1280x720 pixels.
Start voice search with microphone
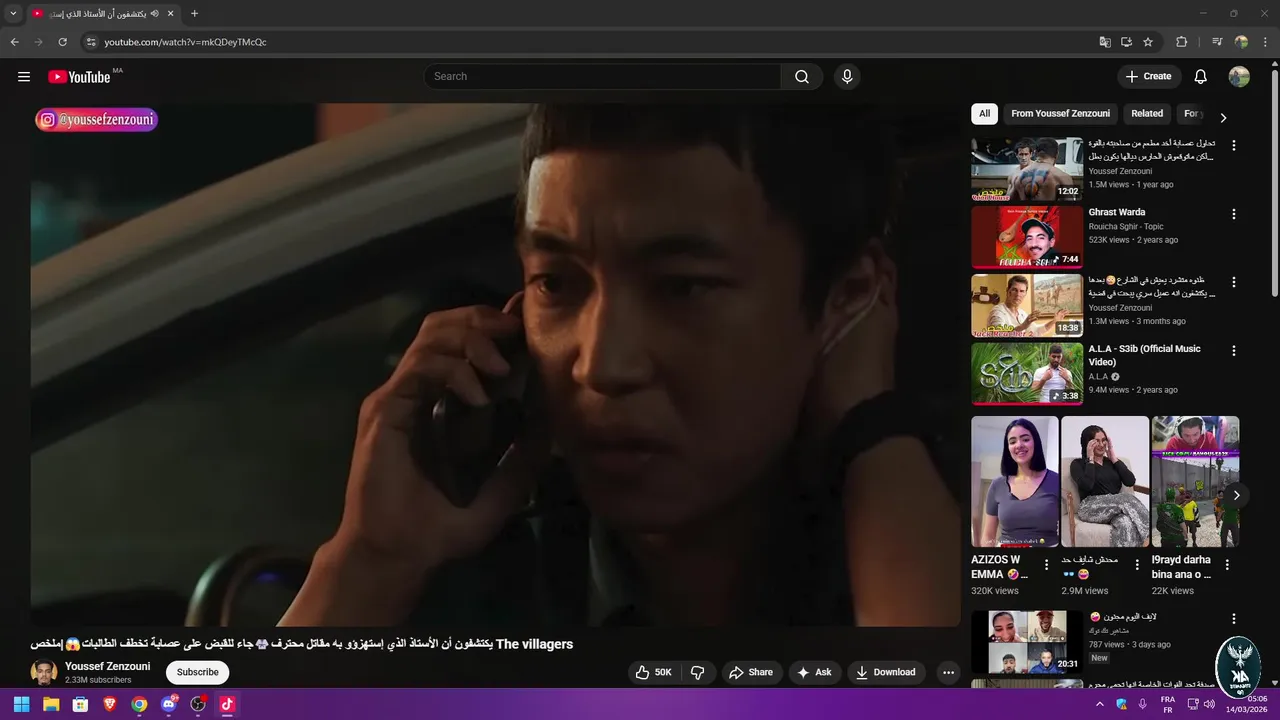point(847,77)
